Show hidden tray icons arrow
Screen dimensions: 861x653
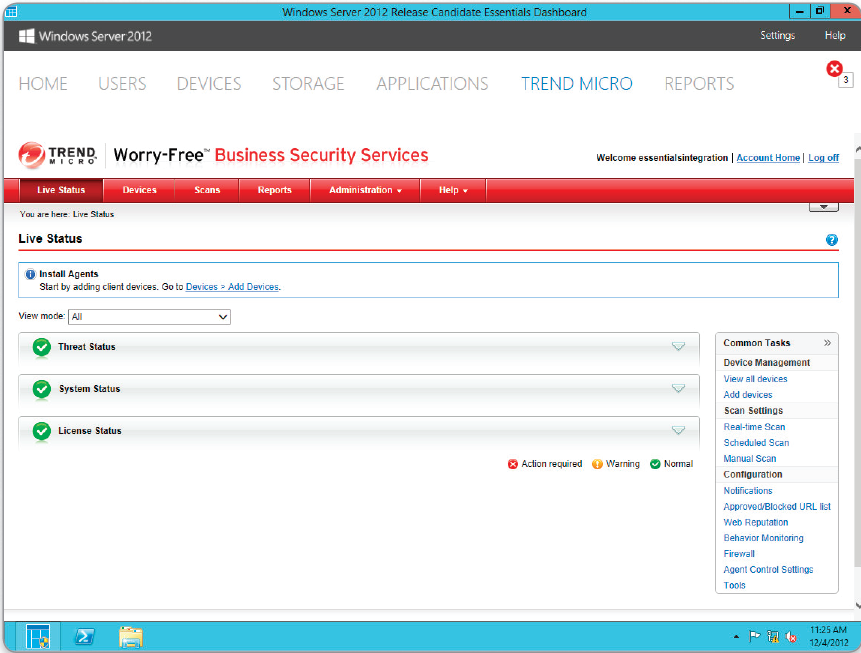736,637
